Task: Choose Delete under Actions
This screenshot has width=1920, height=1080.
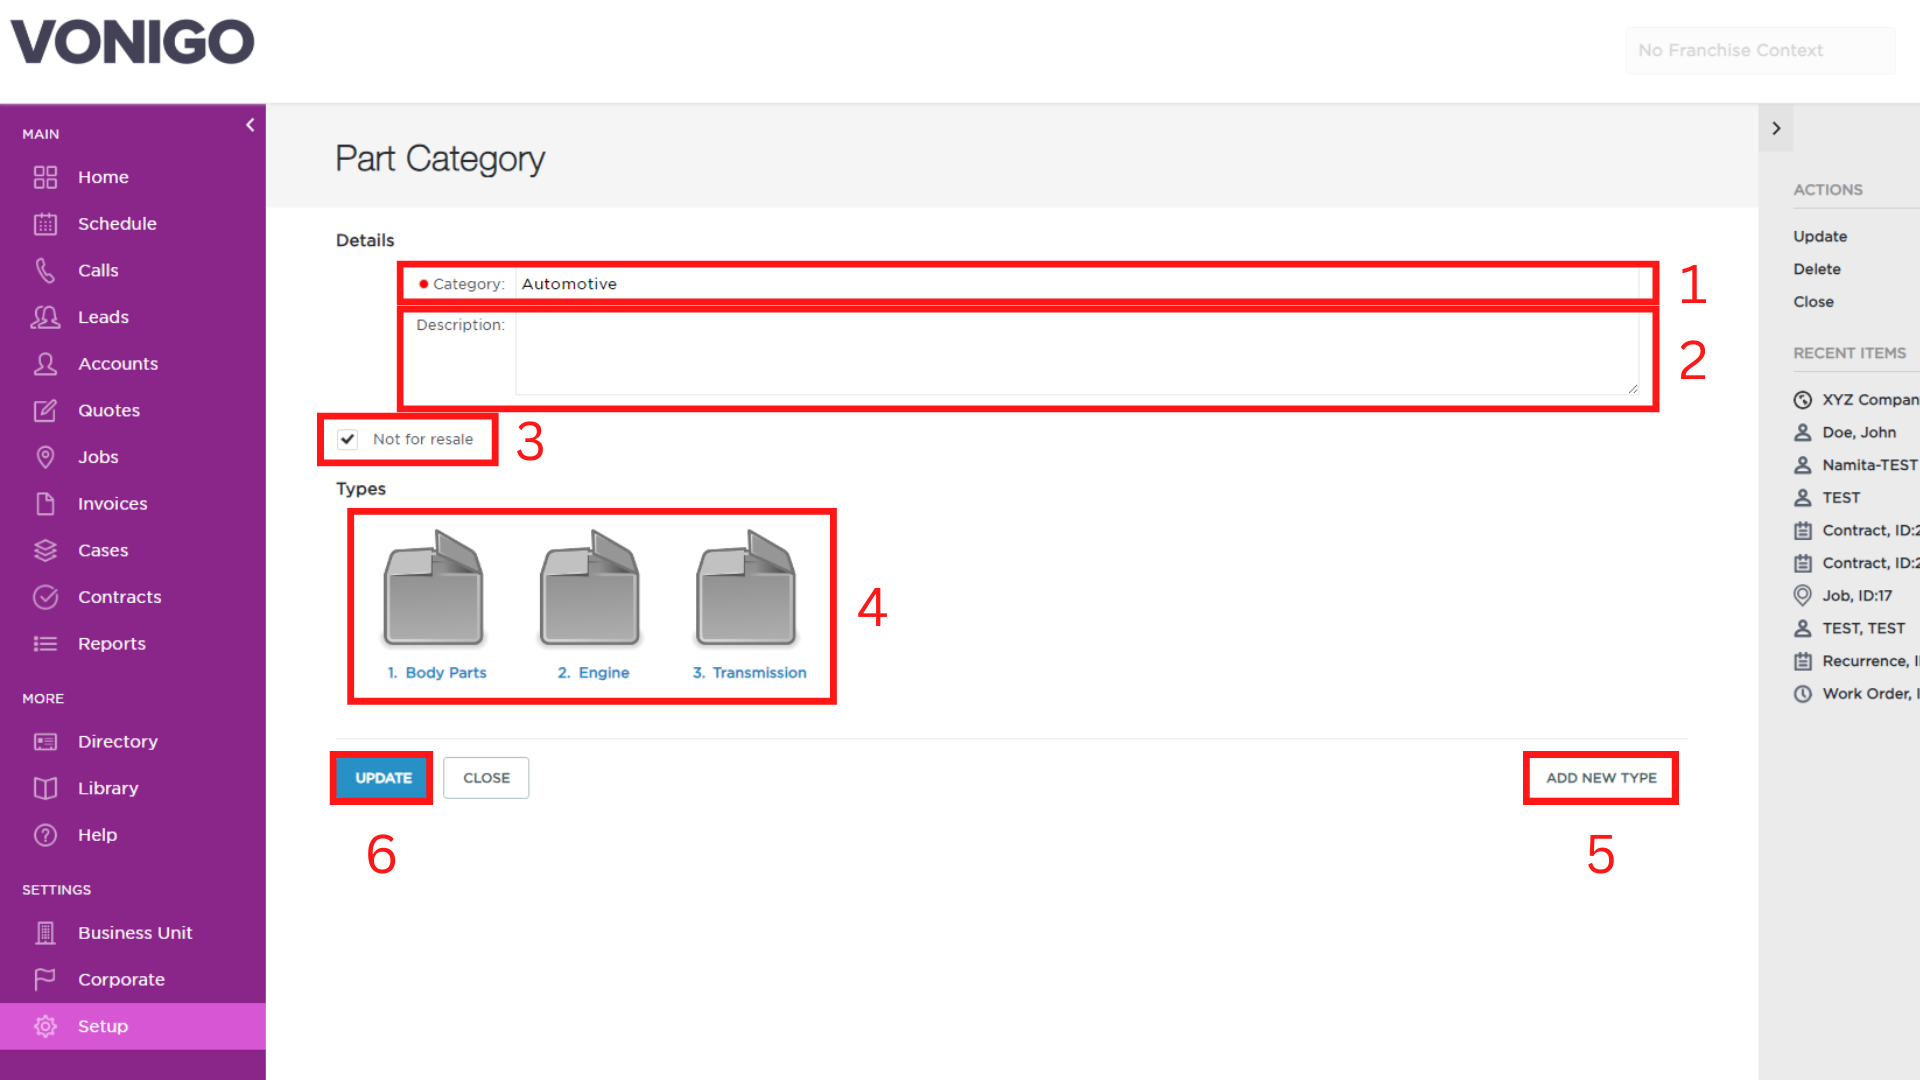Action: (1817, 269)
